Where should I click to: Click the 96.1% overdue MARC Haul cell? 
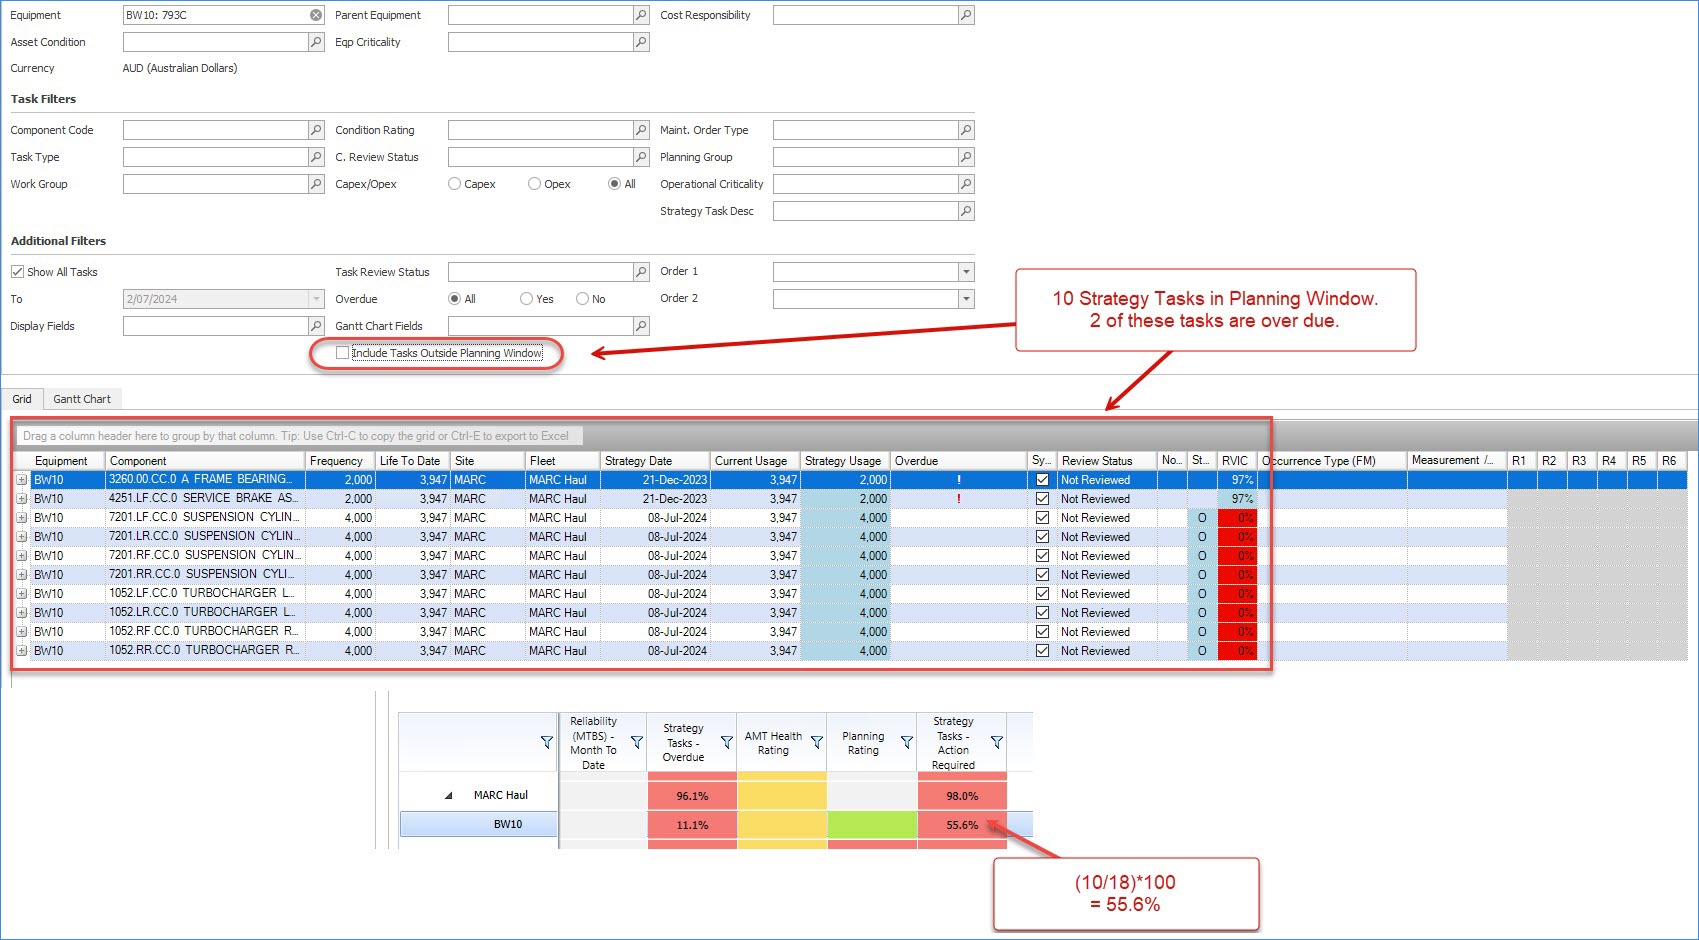click(x=692, y=796)
